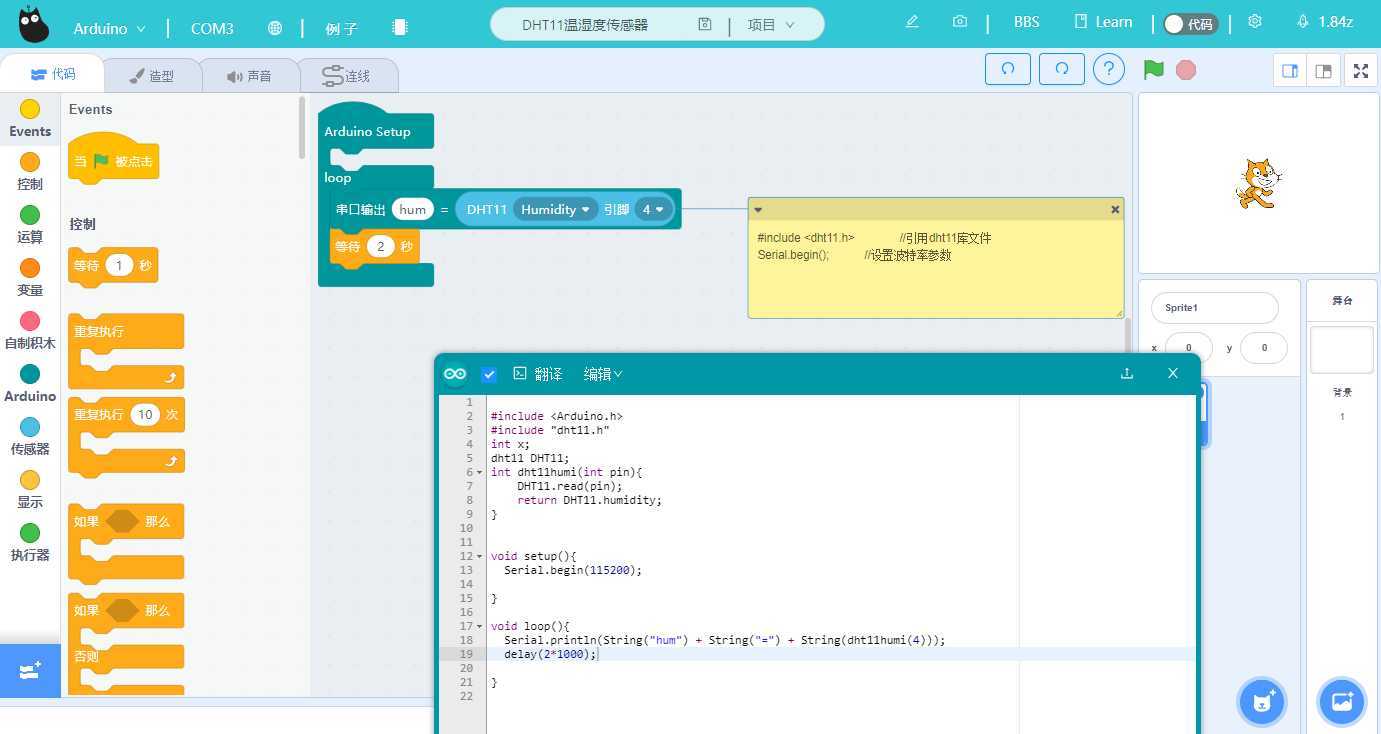
Task: Toggle the checkbox in code panel header
Action: coord(489,374)
